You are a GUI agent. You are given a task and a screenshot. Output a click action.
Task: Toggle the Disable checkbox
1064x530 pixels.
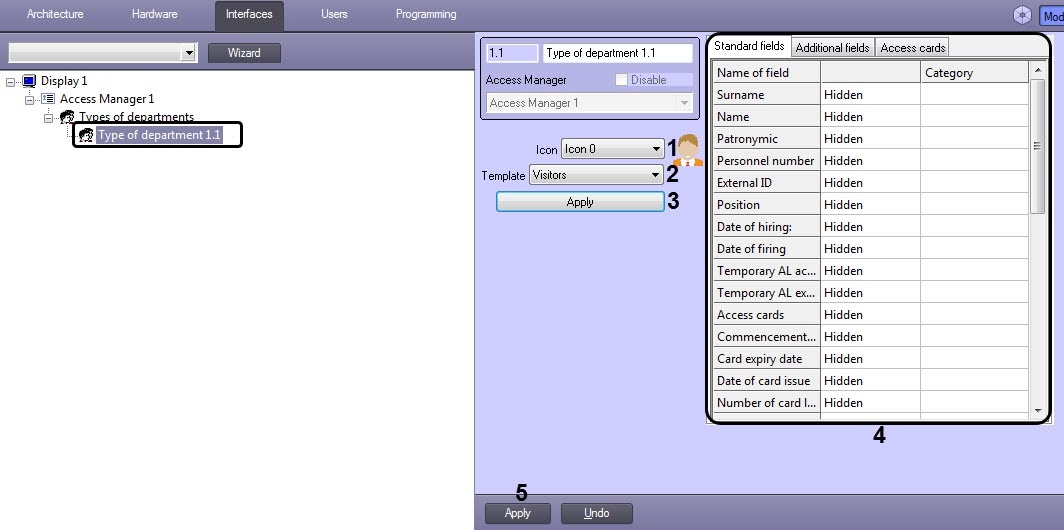(621, 80)
